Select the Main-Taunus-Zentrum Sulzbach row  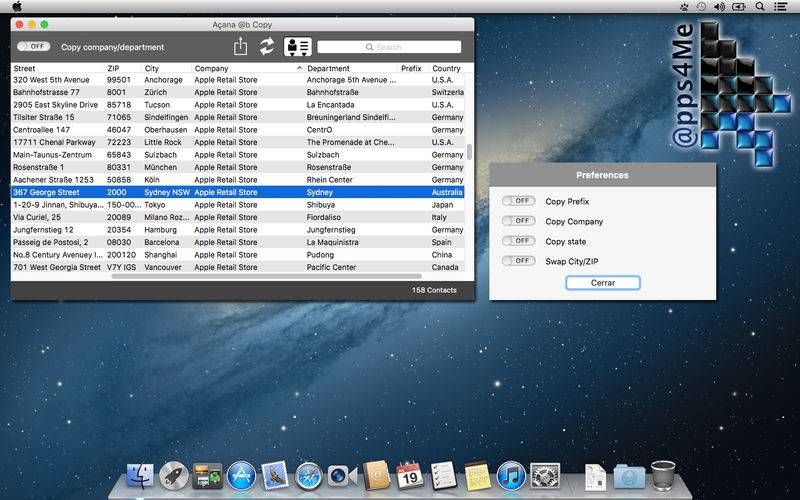coord(238,155)
